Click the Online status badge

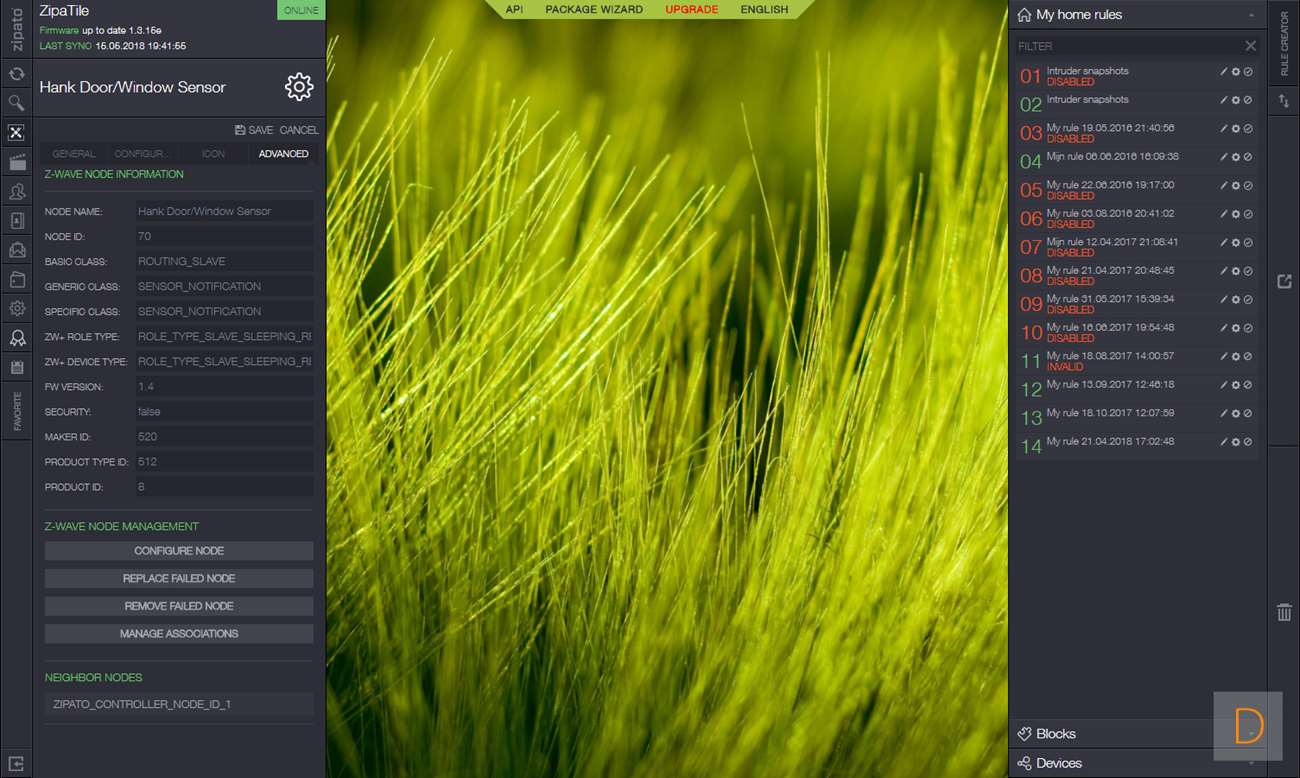(301, 10)
